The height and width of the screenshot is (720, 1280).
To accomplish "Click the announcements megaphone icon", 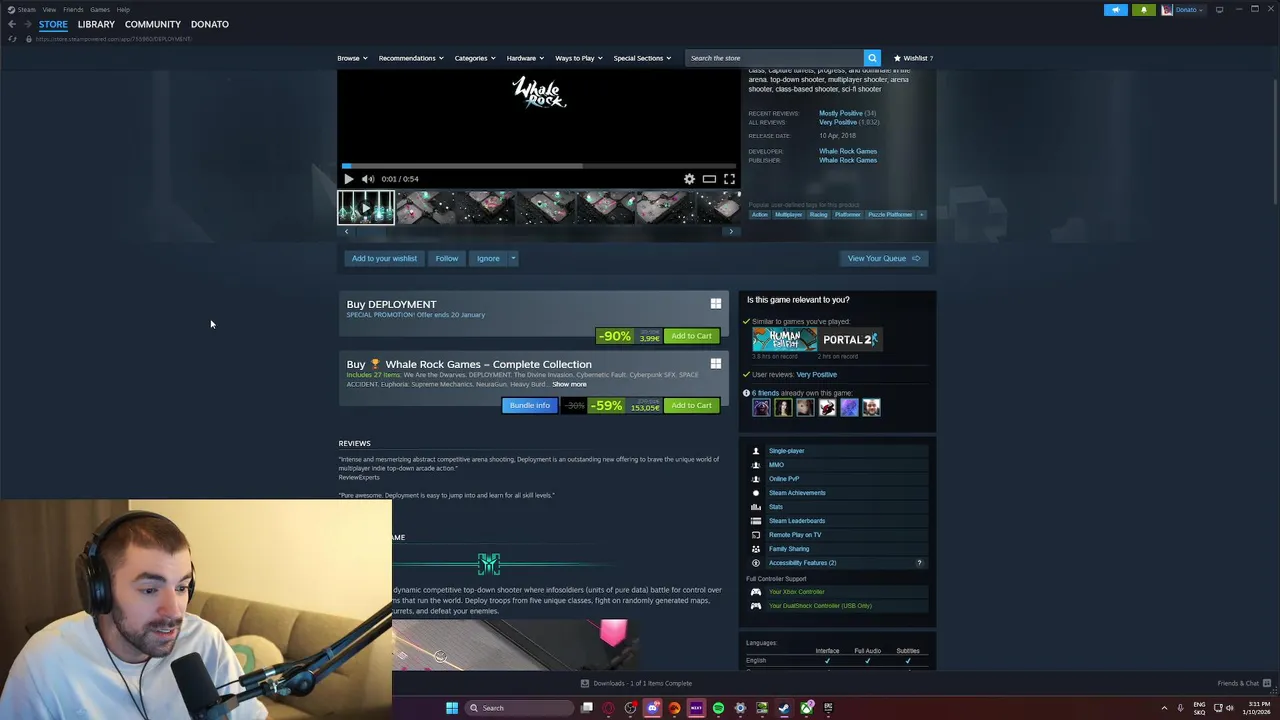I will coord(1116,10).
